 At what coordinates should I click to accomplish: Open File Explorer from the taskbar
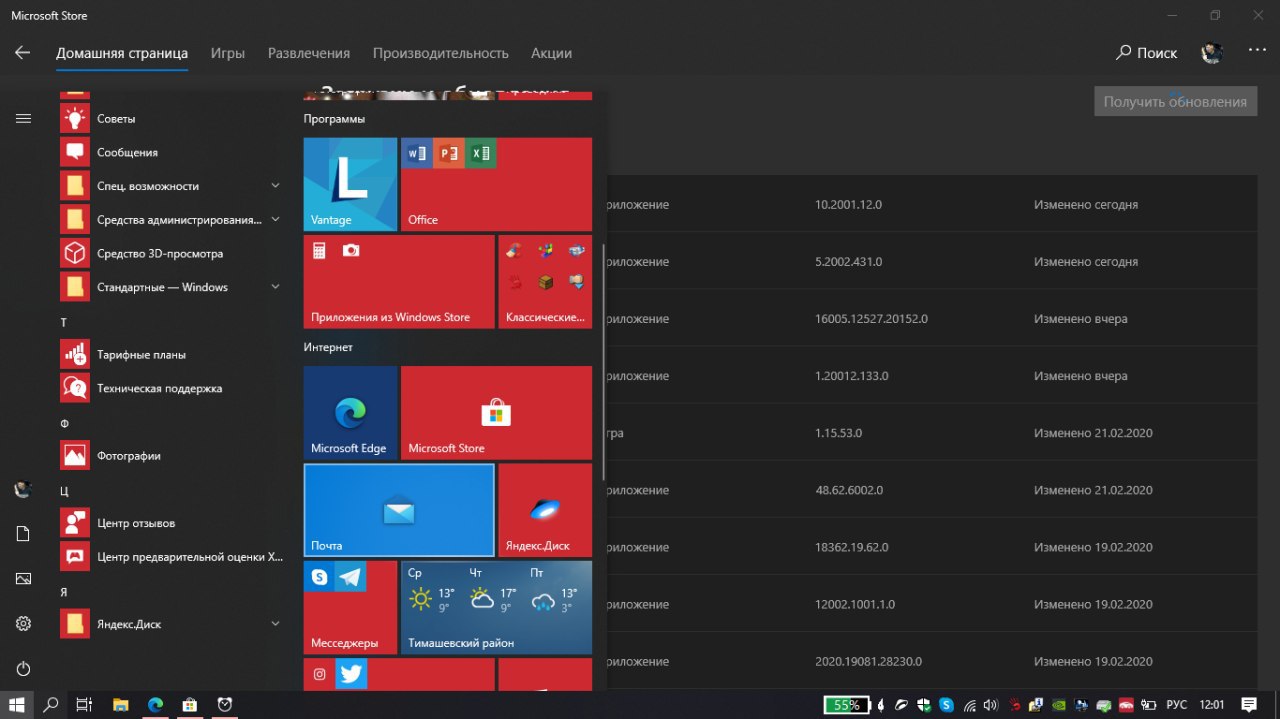(120, 705)
